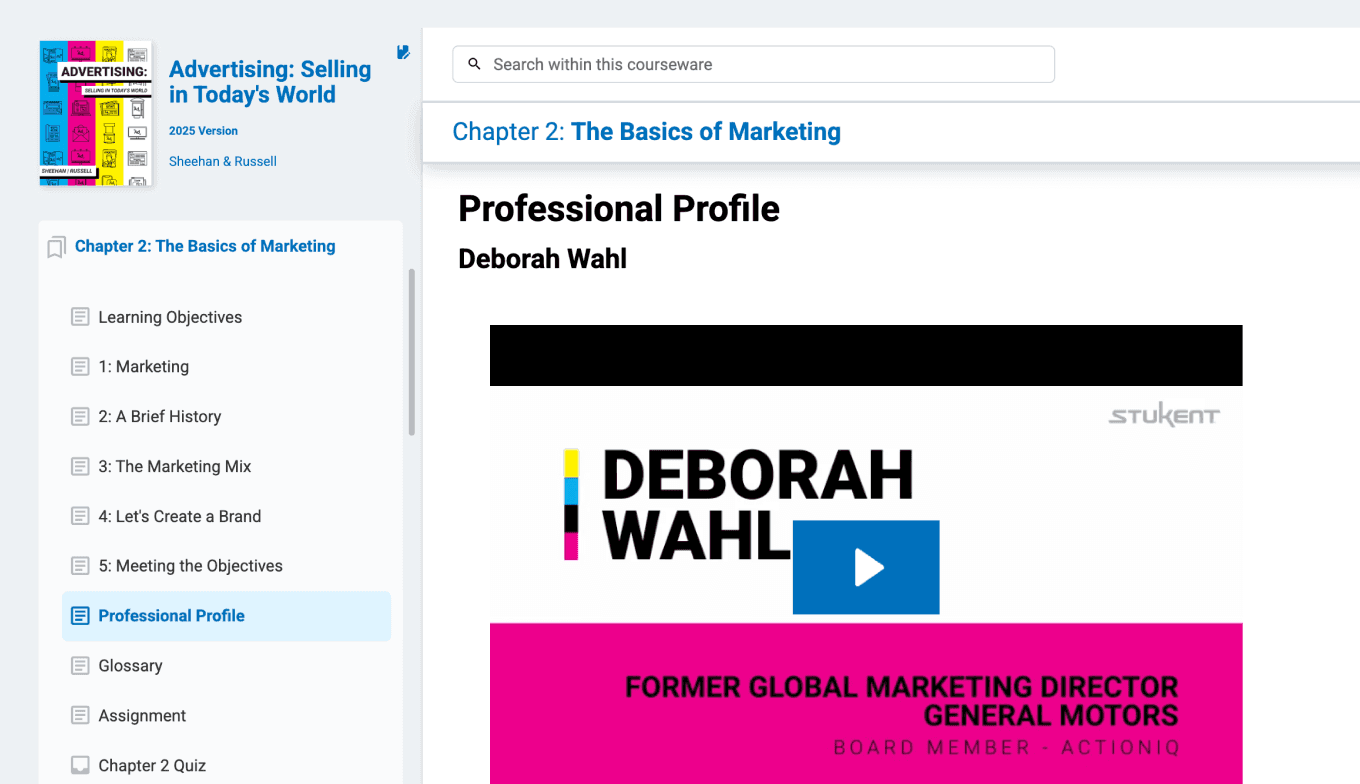
Task: Click the quiz icon beside Chapter 2 Quiz
Action: [80, 766]
